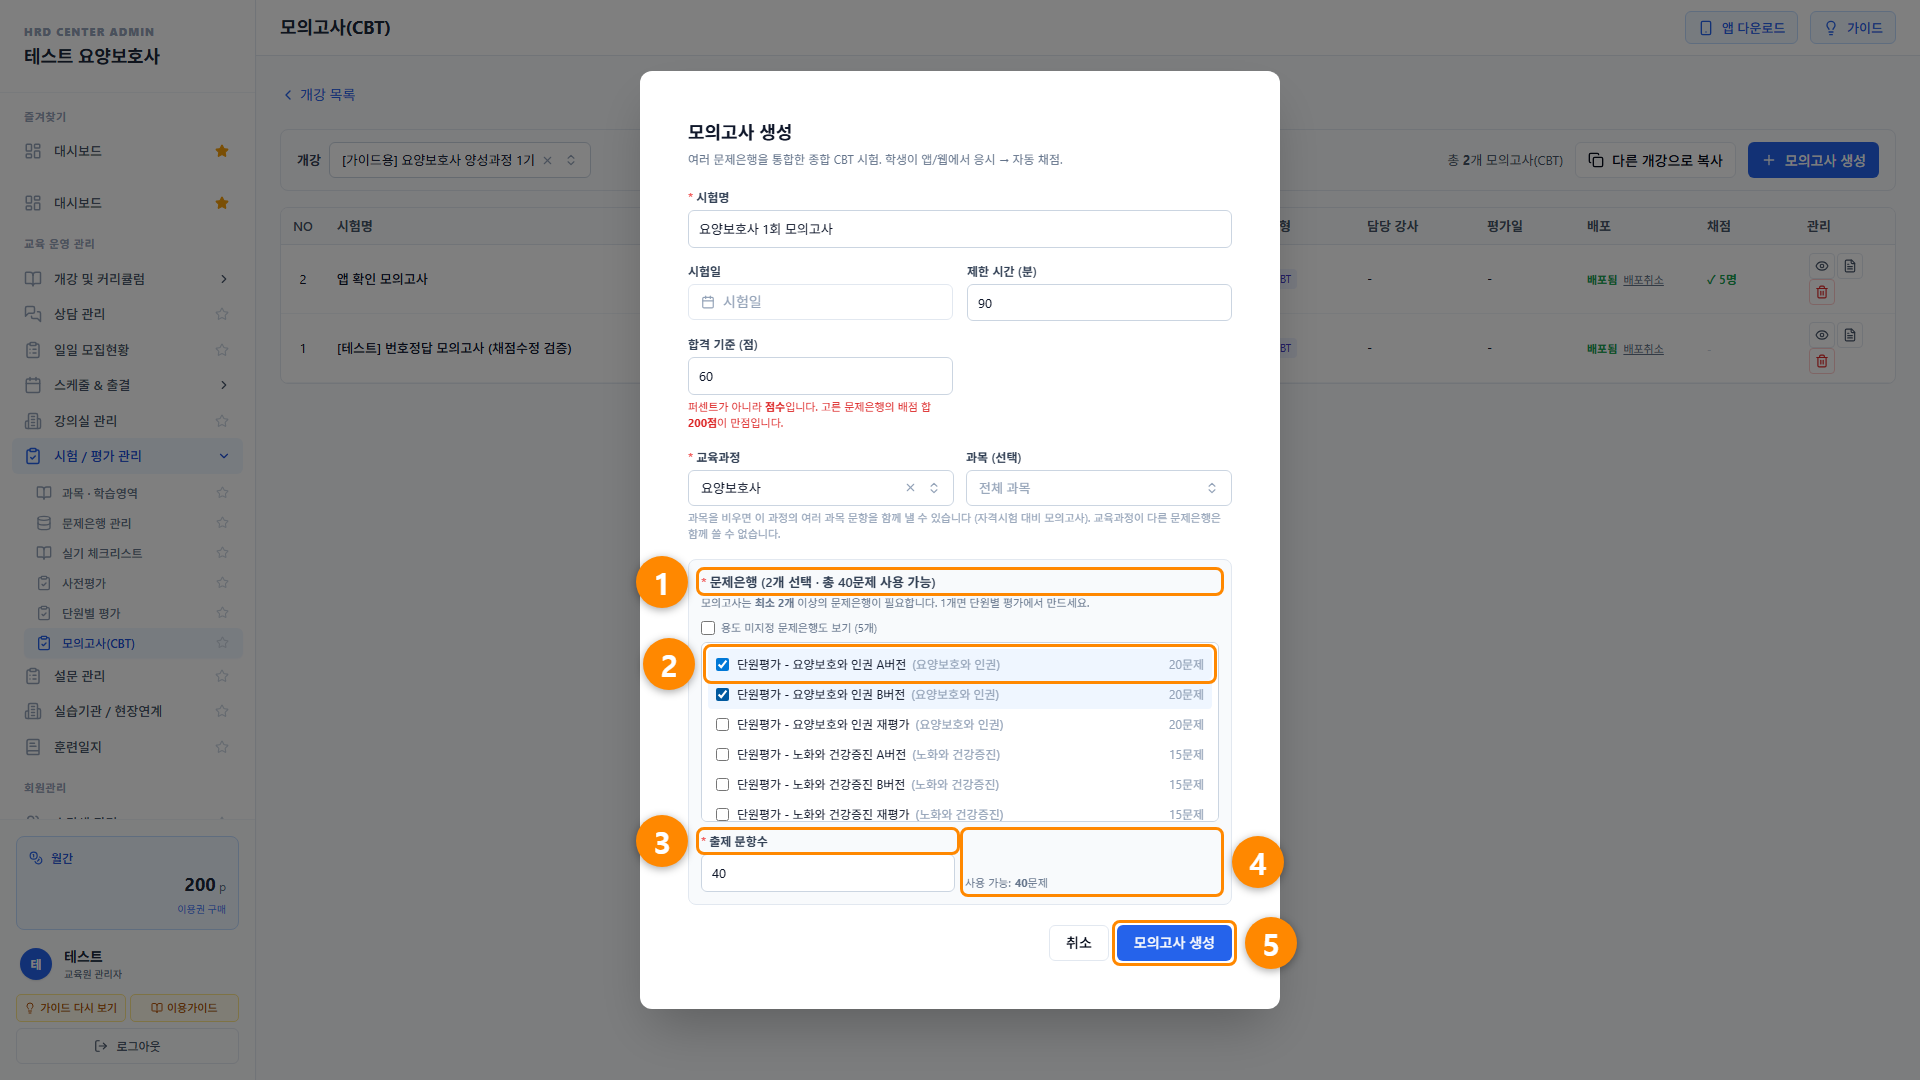Screen dimensions: 1920x1080
Task: Check 노화와 건강증진 A버전 question bank
Action: pos(722,755)
